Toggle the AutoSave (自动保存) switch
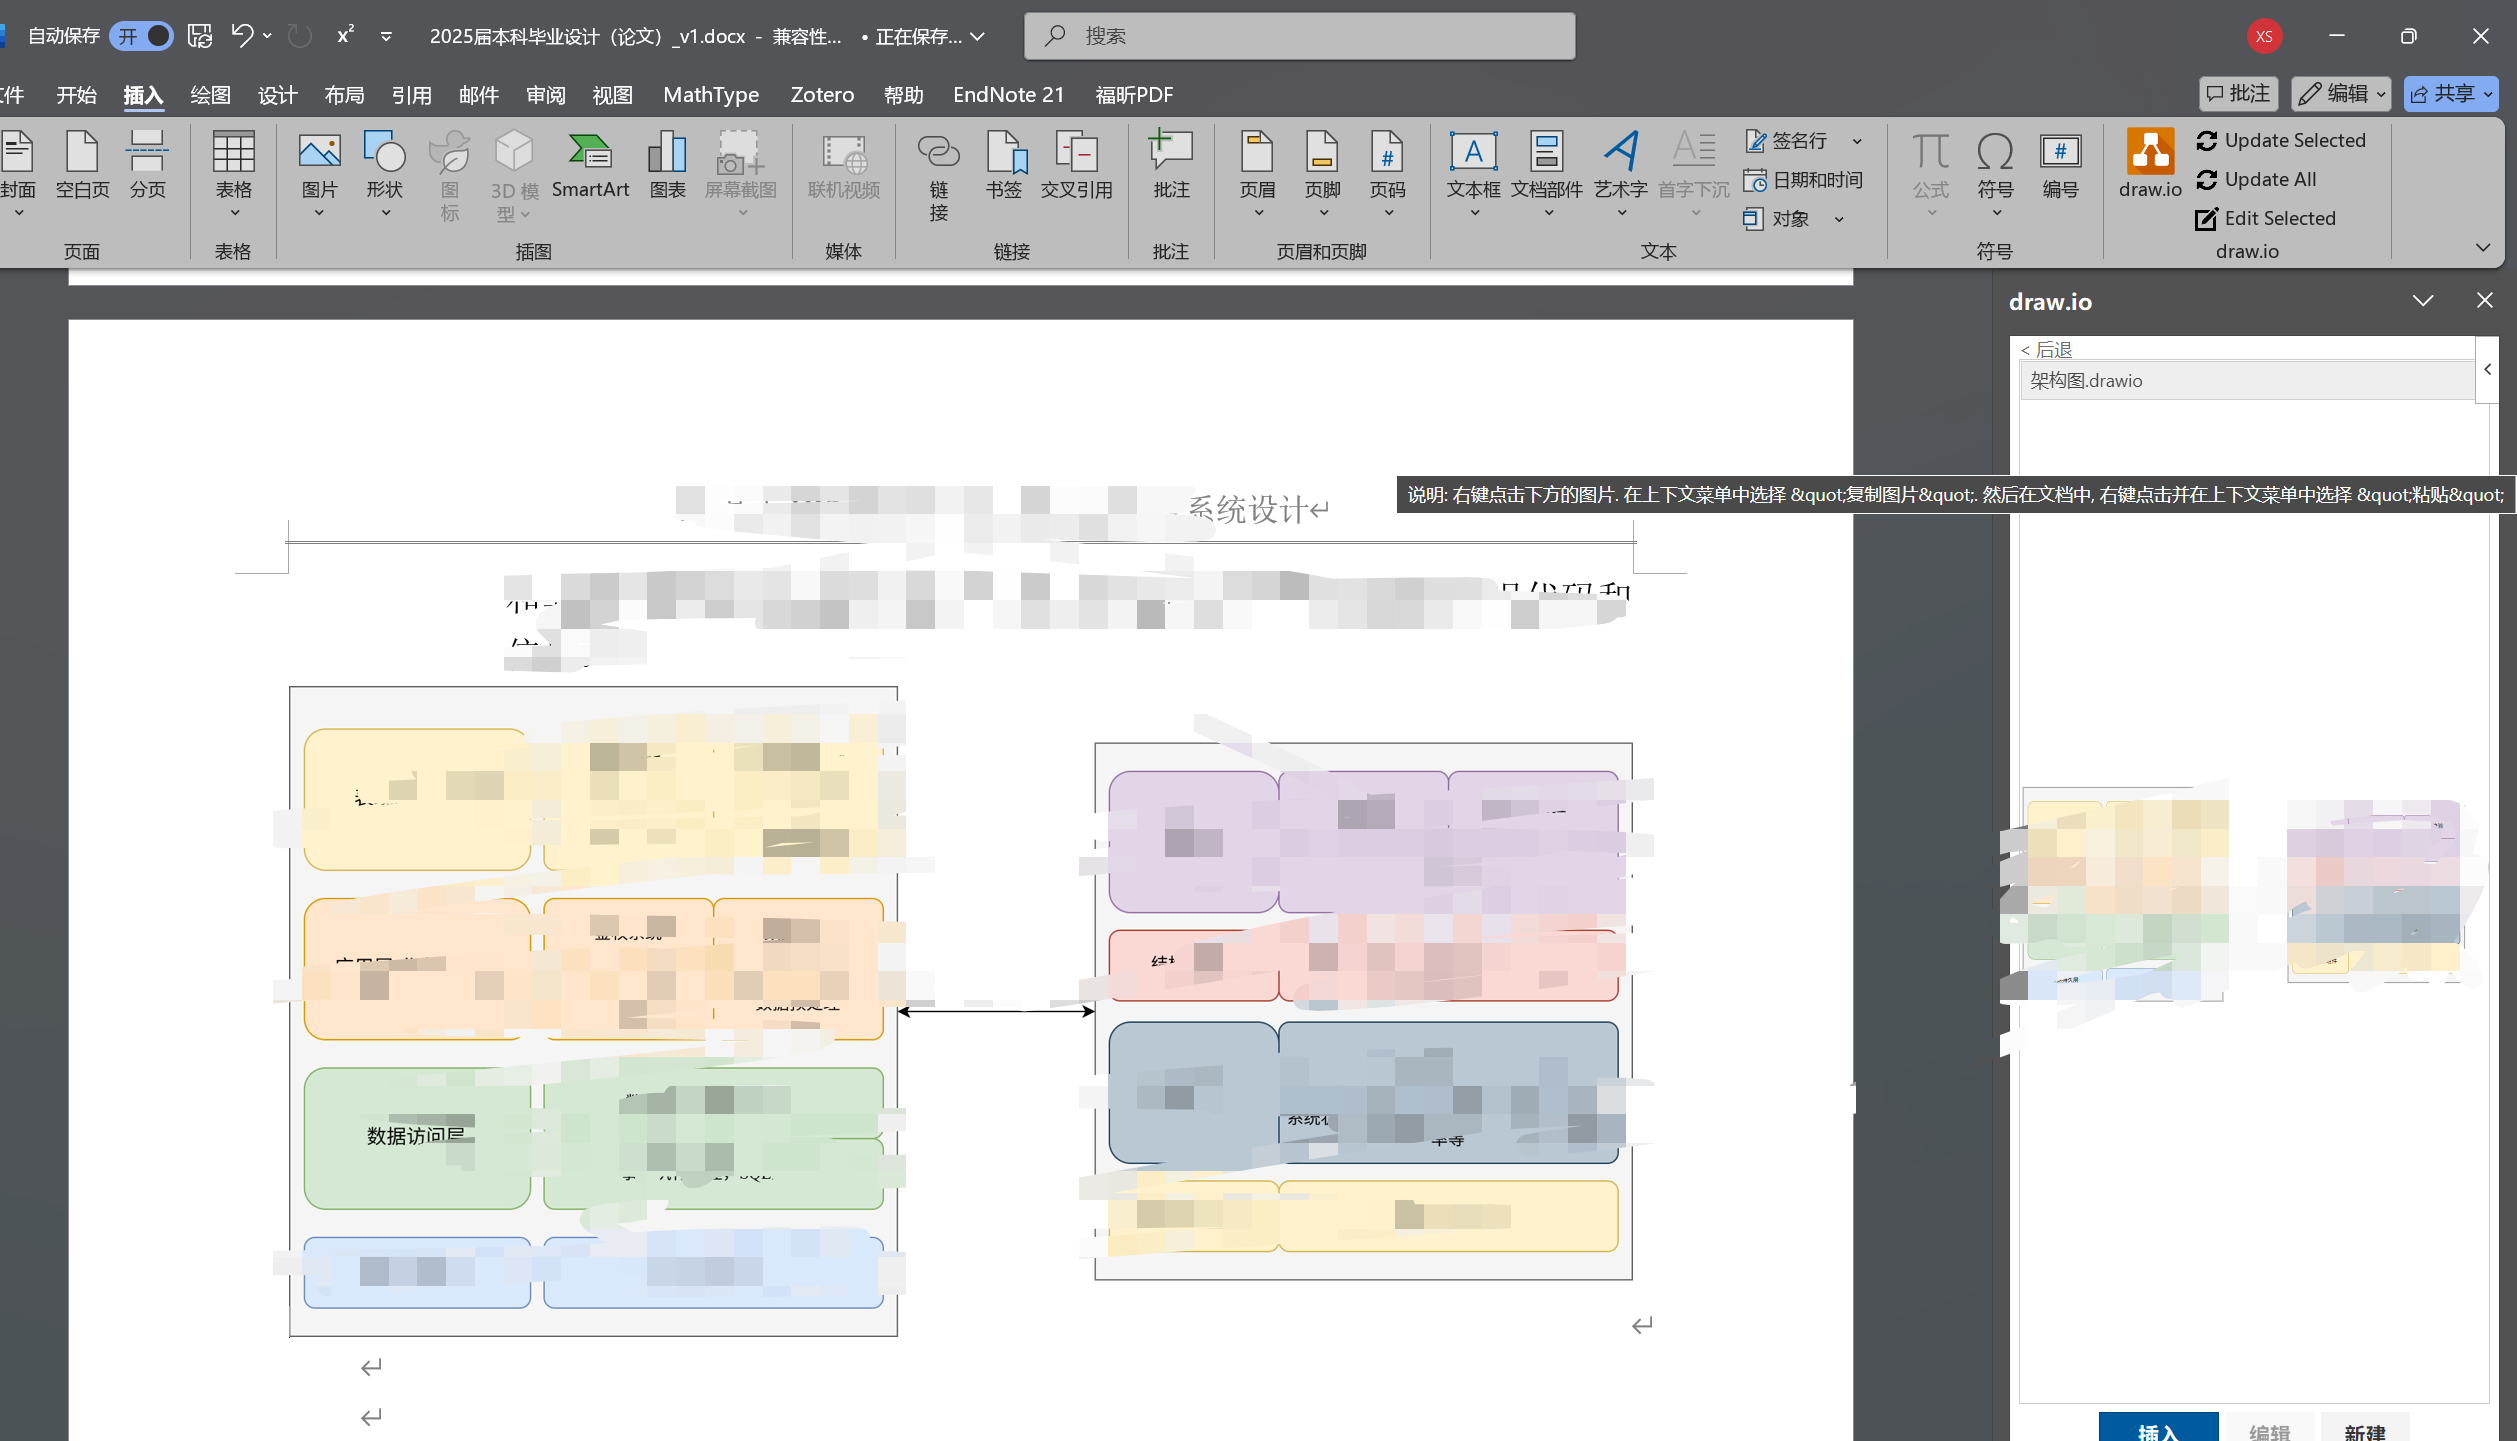 click(x=142, y=36)
